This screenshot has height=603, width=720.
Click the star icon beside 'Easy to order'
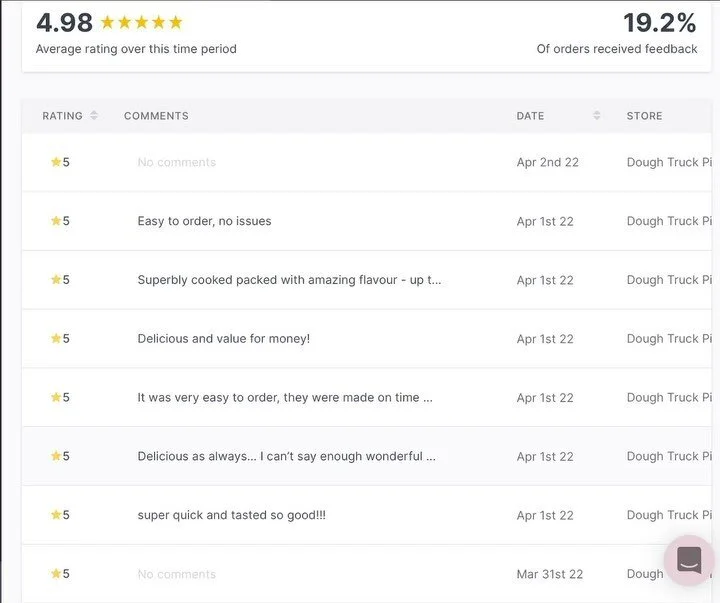pyautogui.click(x=56, y=221)
